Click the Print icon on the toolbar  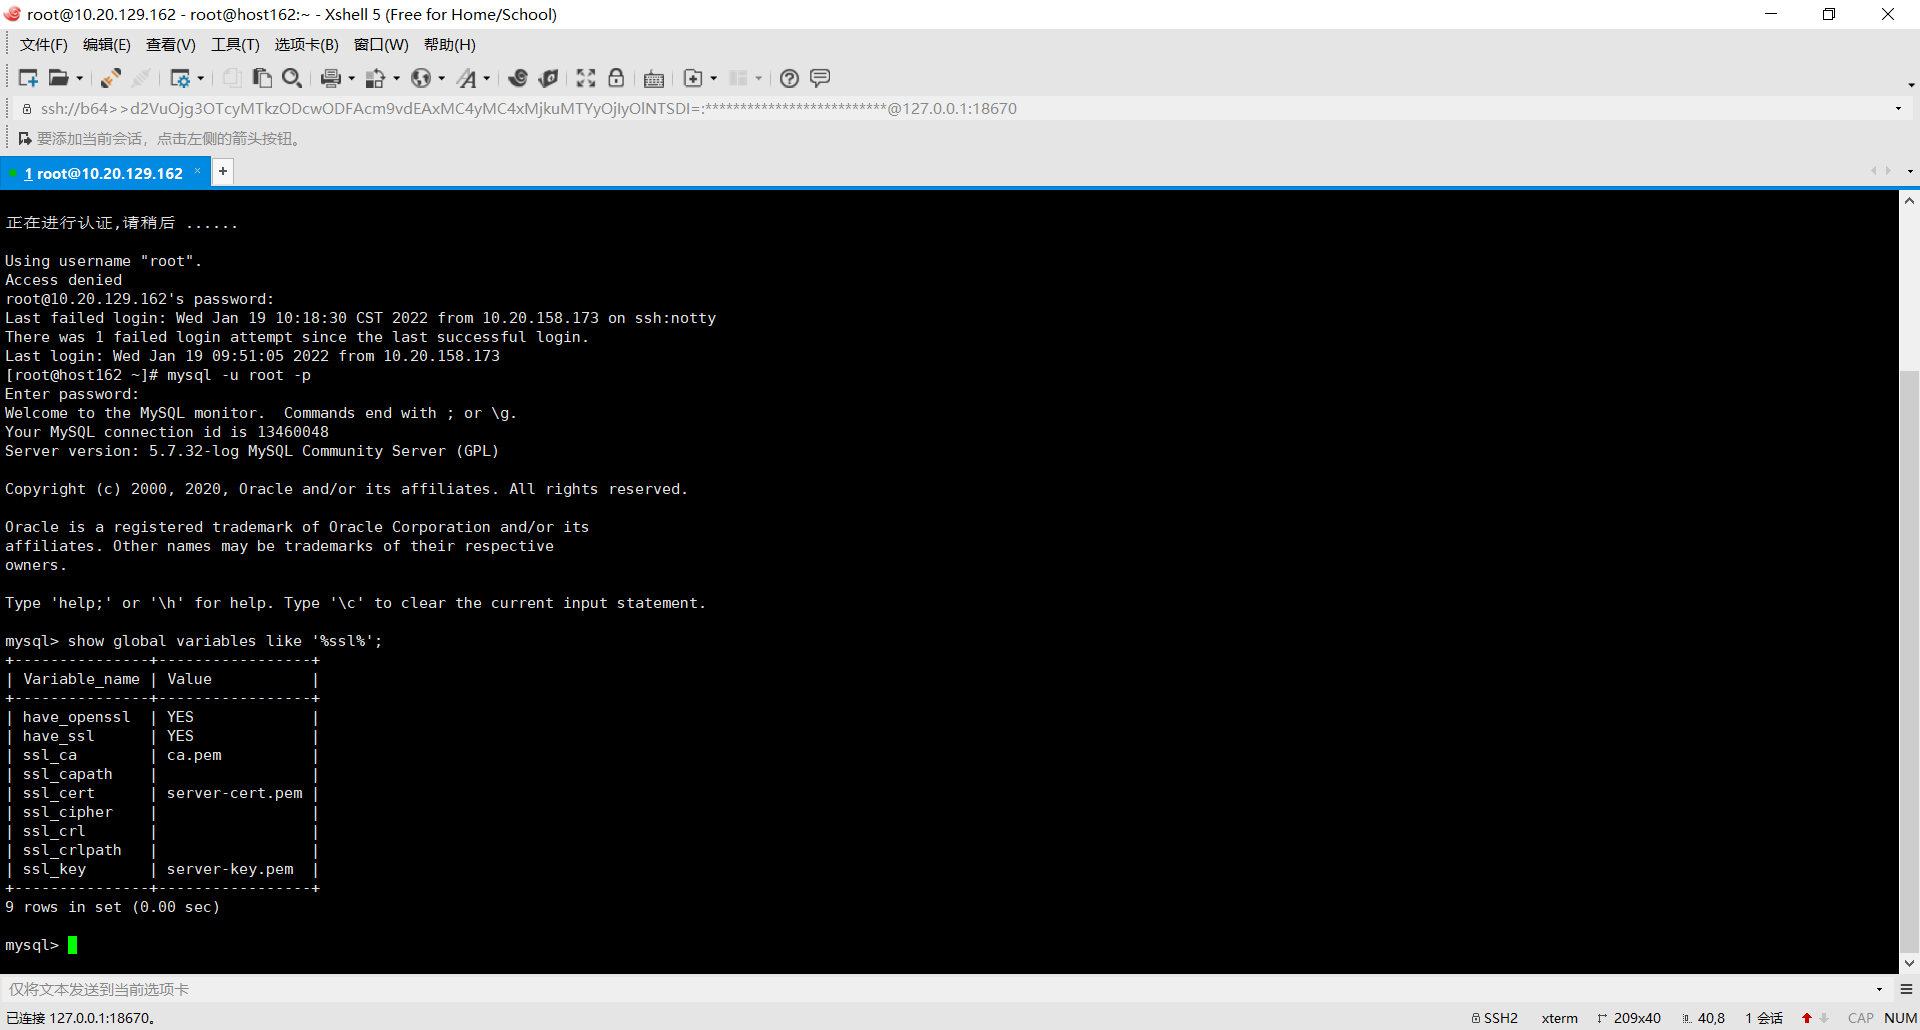[x=330, y=78]
